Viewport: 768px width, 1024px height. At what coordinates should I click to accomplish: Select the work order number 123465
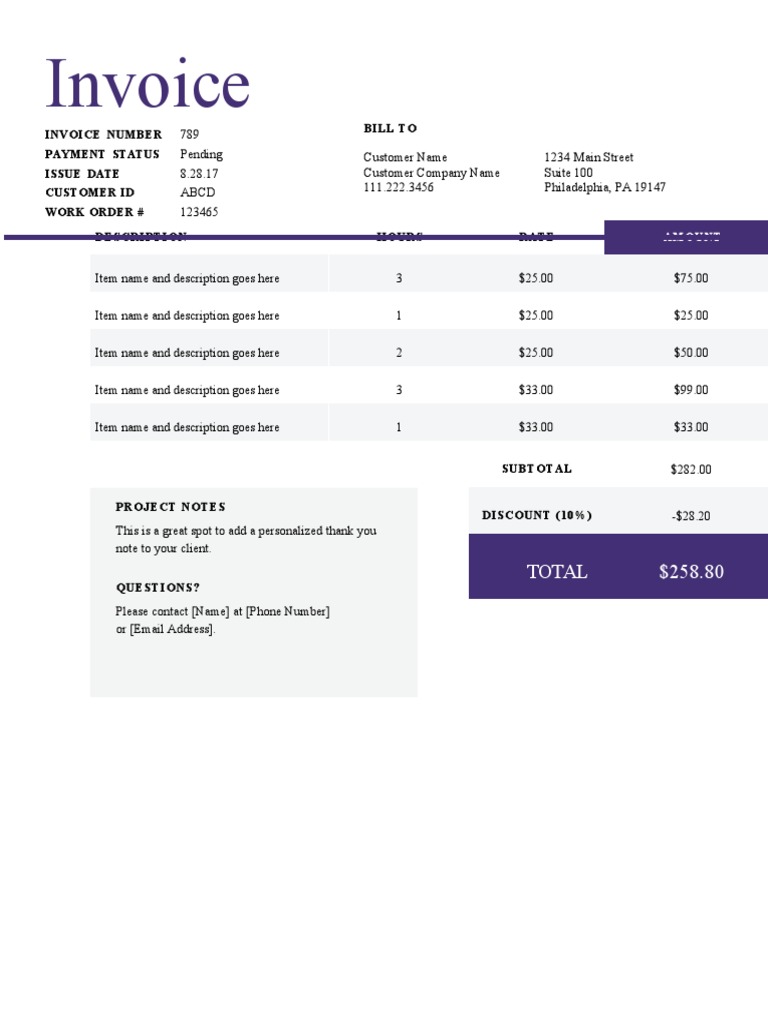point(199,212)
